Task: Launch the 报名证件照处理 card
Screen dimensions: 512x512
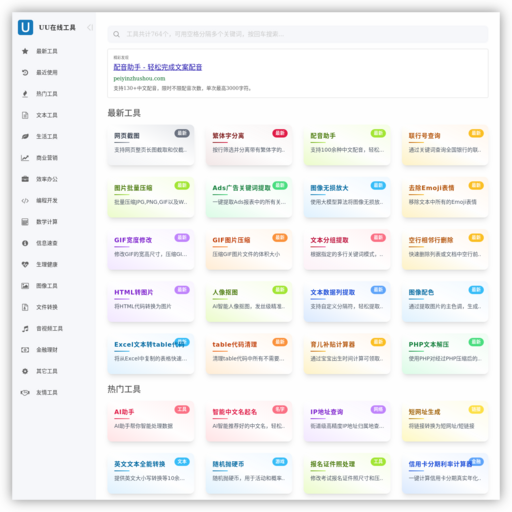Action: pos(347,473)
